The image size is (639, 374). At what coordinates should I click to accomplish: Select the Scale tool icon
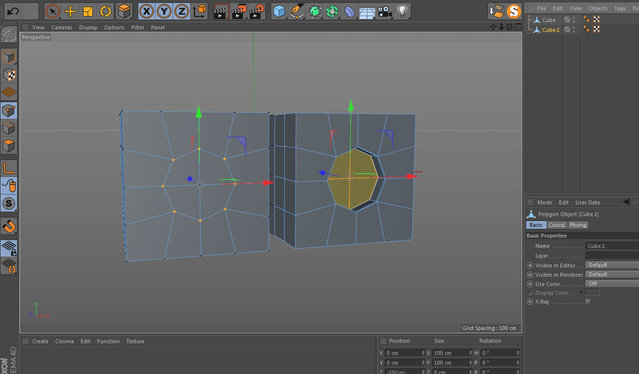coord(88,11)
